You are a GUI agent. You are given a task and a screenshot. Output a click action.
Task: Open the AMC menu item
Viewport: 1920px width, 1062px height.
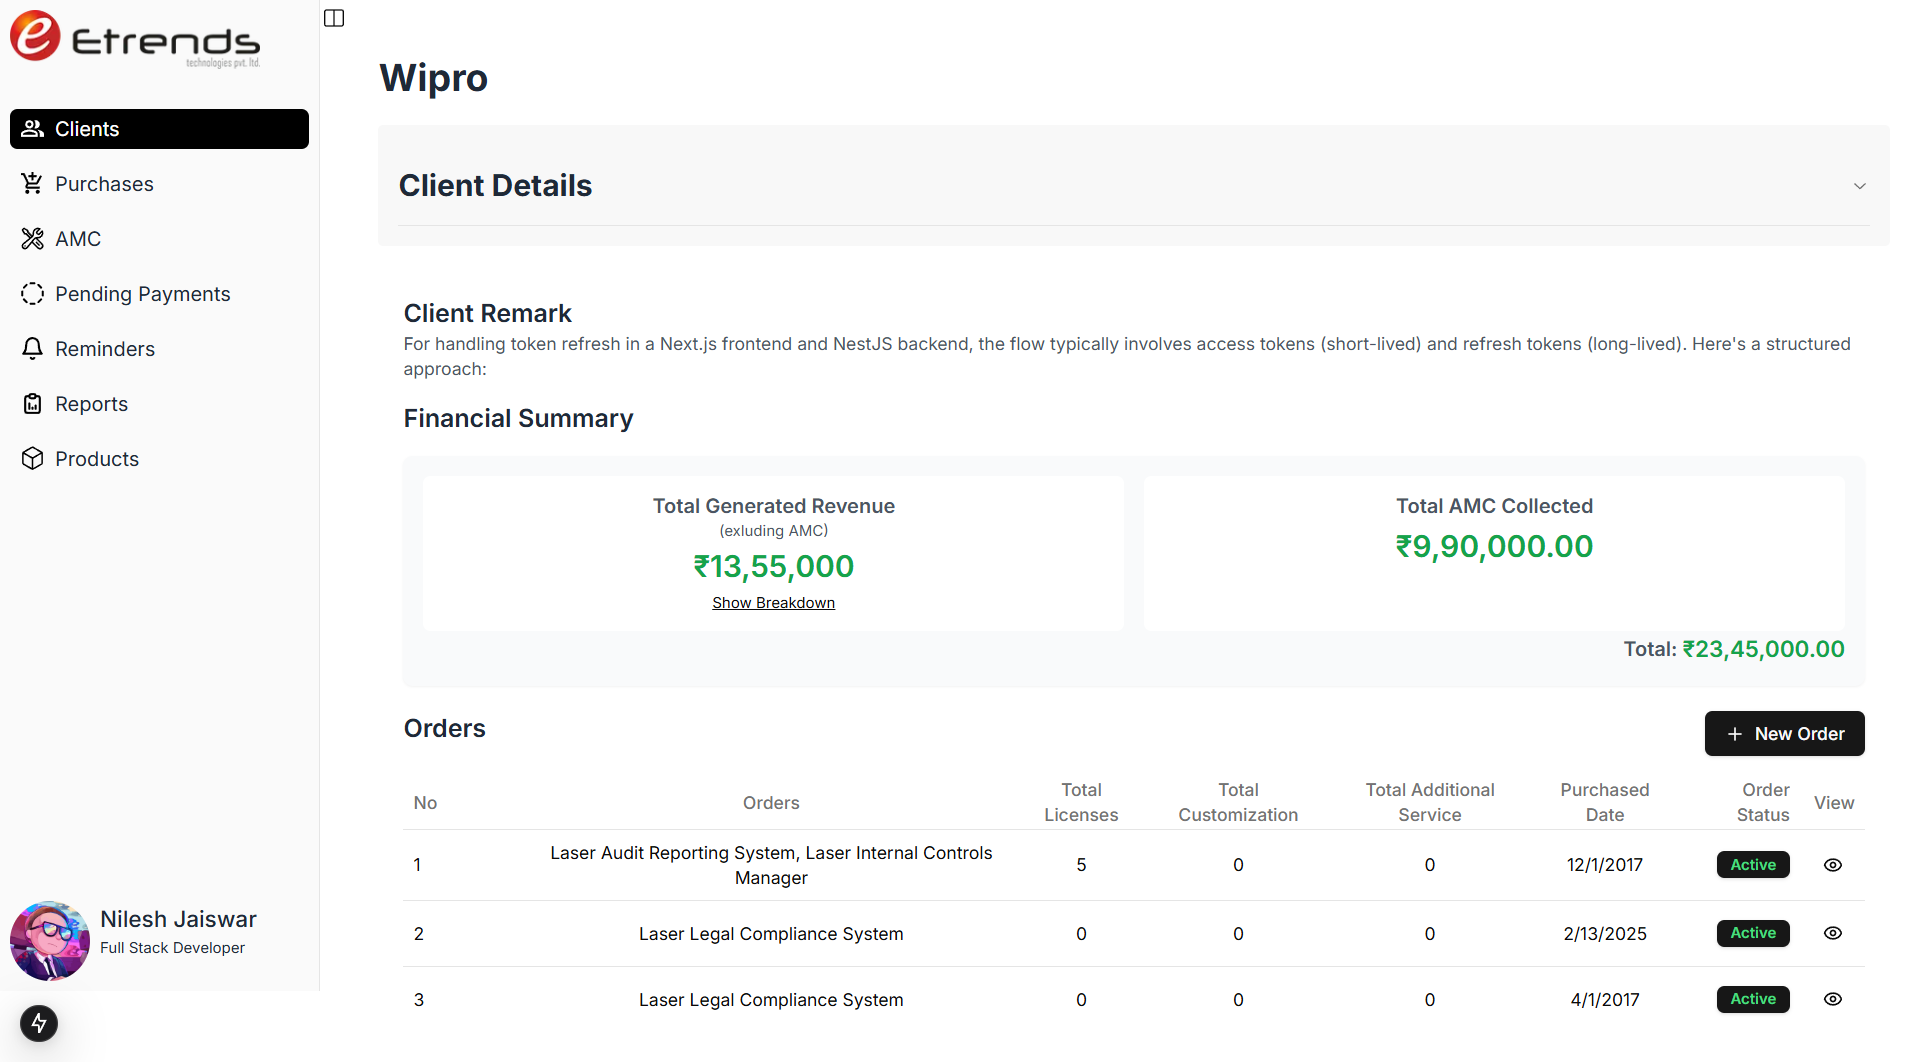(159, 239)
